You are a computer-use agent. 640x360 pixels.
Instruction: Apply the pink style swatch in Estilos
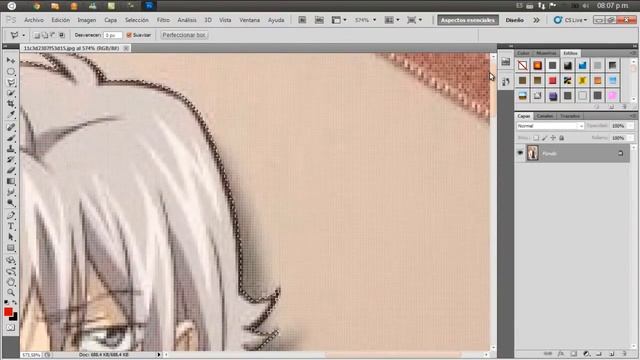[612, 96]
